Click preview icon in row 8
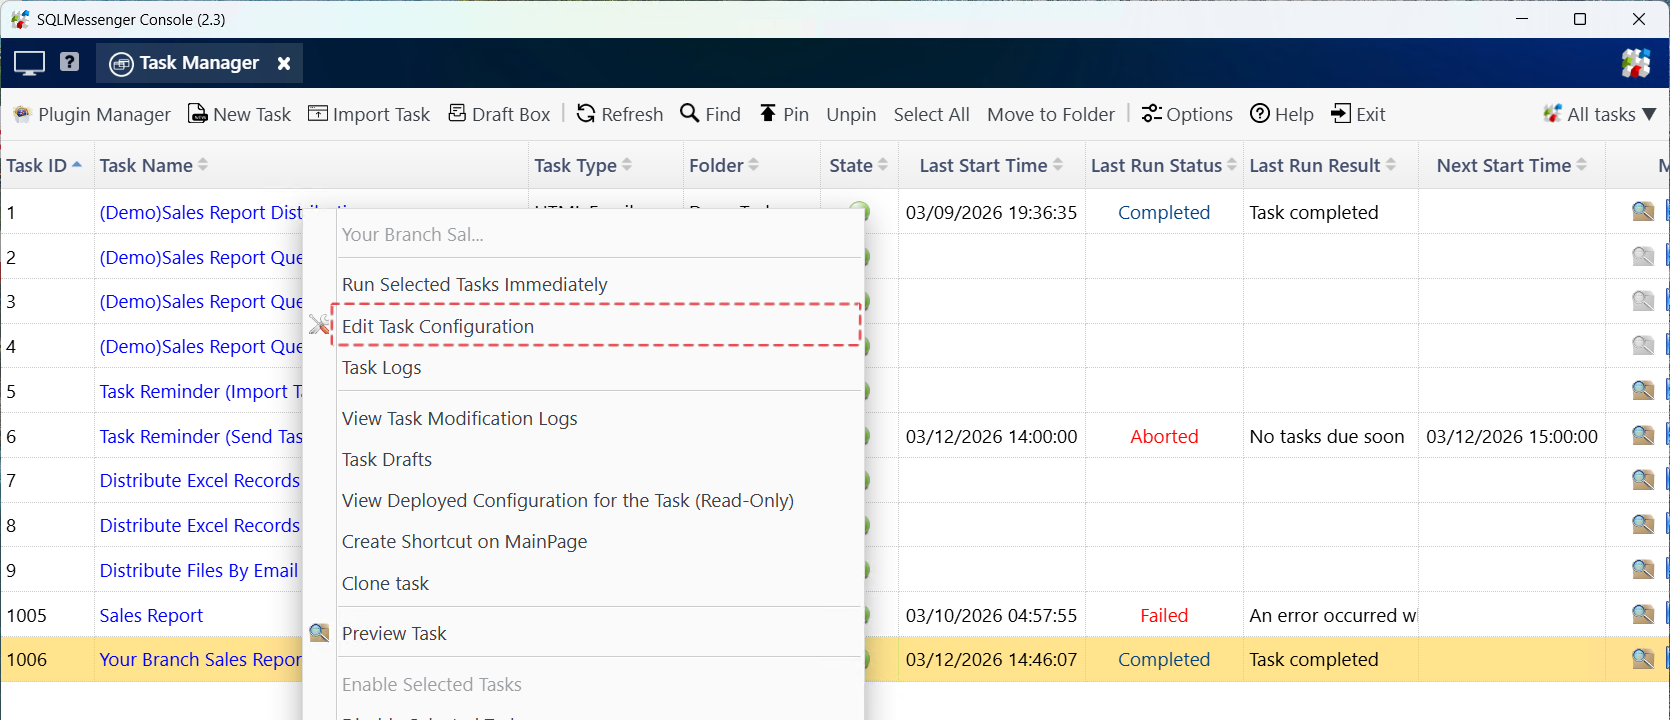Screen dimensions: 1670x720 click(x=1643, y=524)
